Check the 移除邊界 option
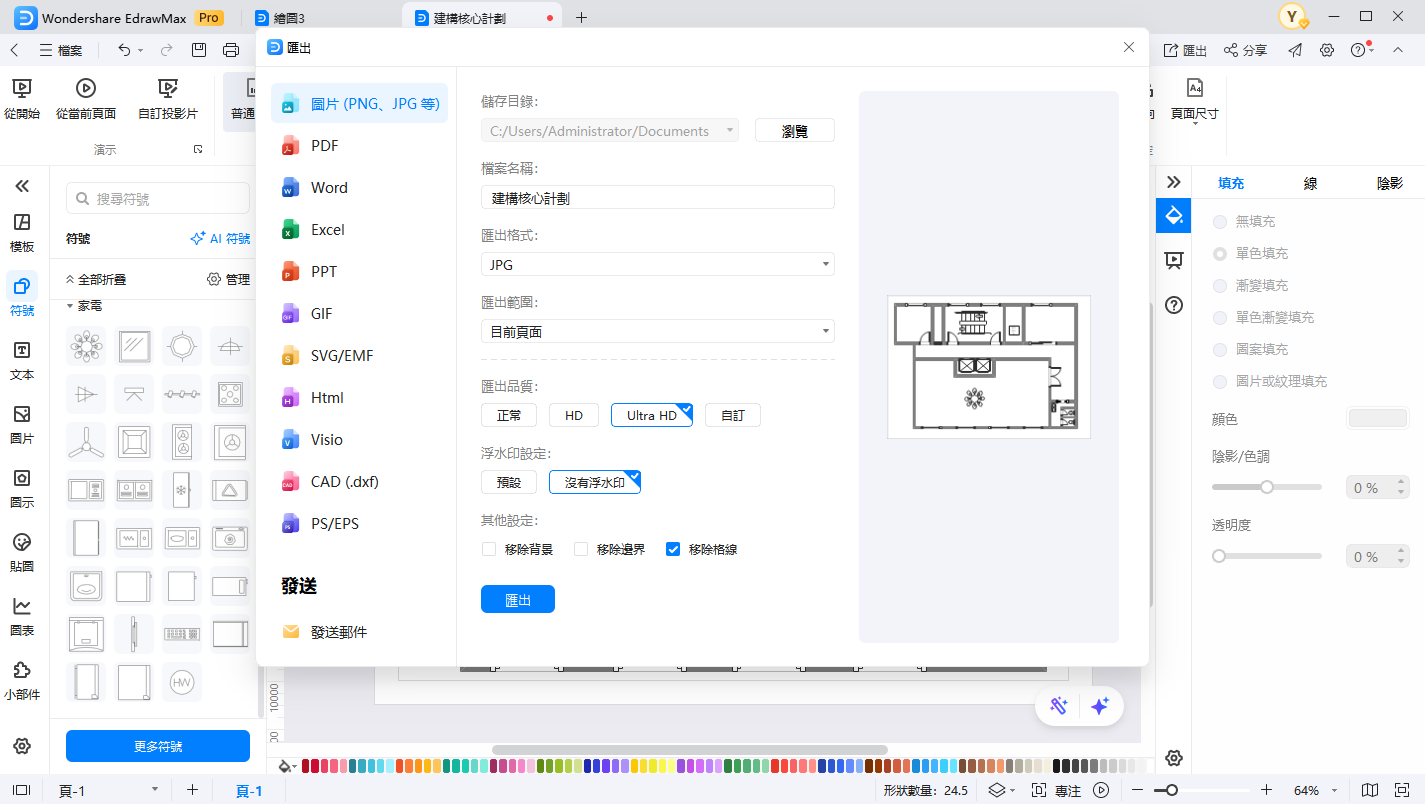The width and height of the screenshot is (1425, 804). pyautogui.click(x=581, y=548)
